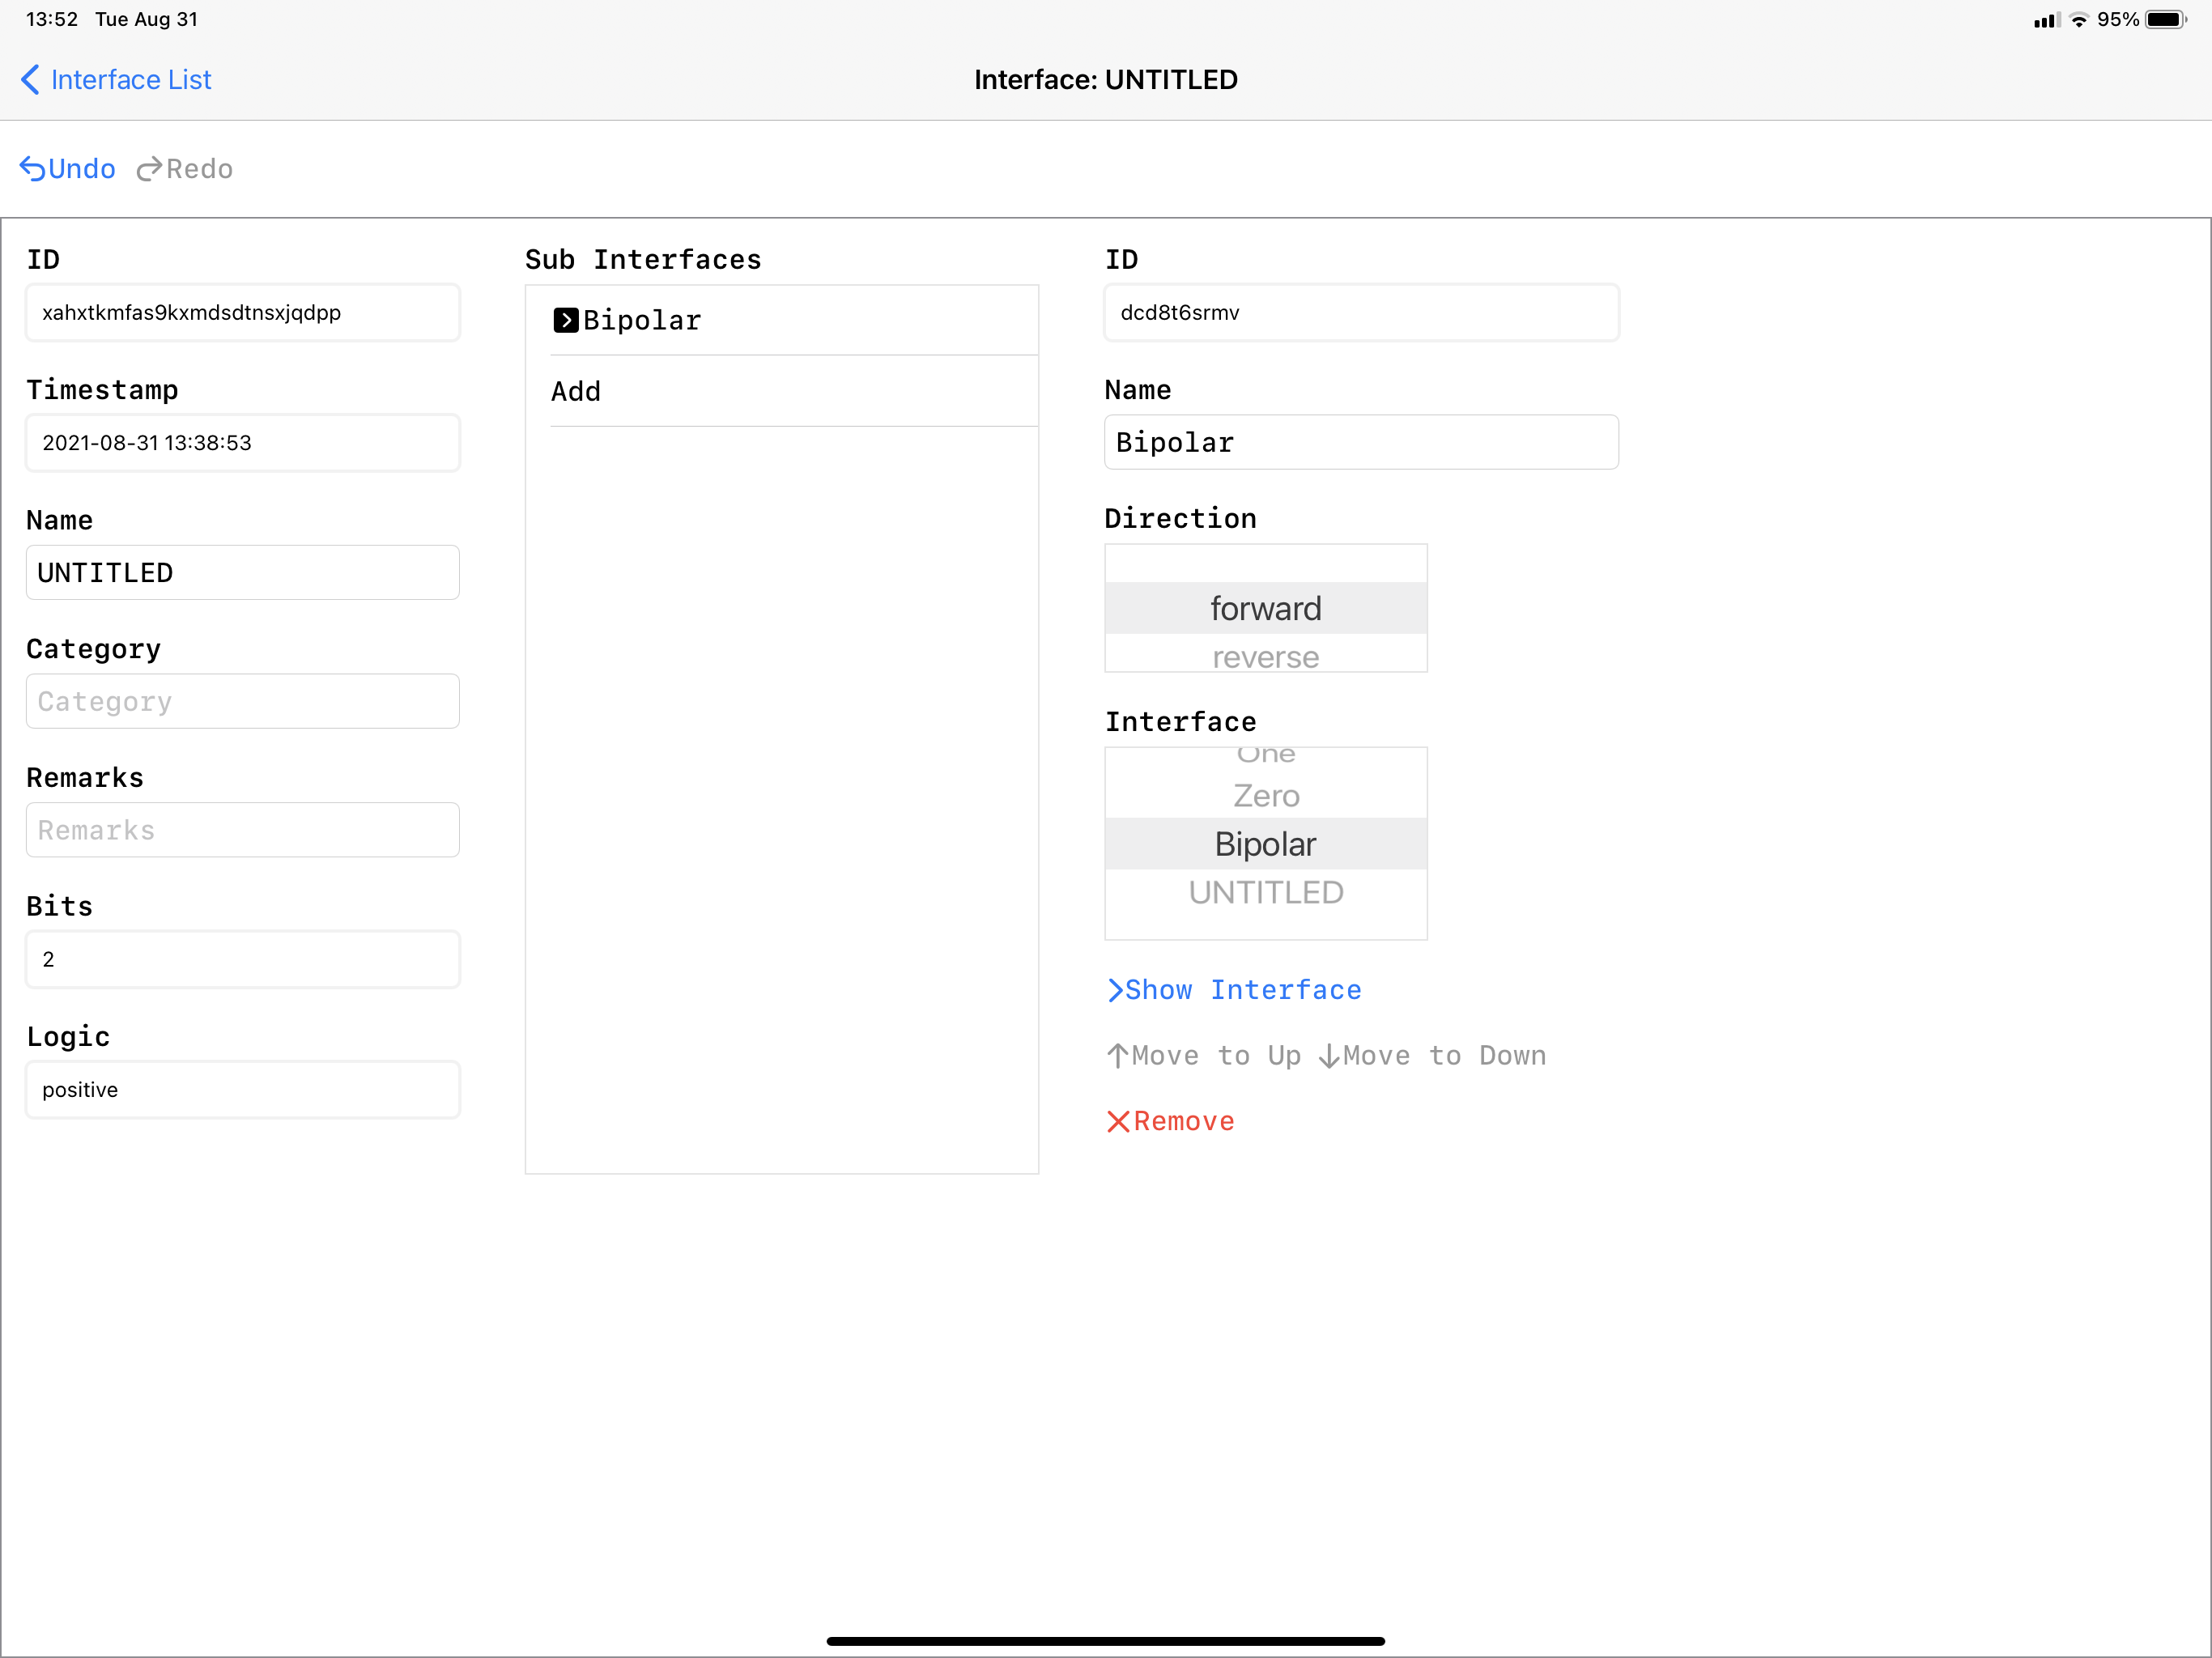The image size is (2212, 1658).
Task: Click the Logic positive field
Action: 243,1090
